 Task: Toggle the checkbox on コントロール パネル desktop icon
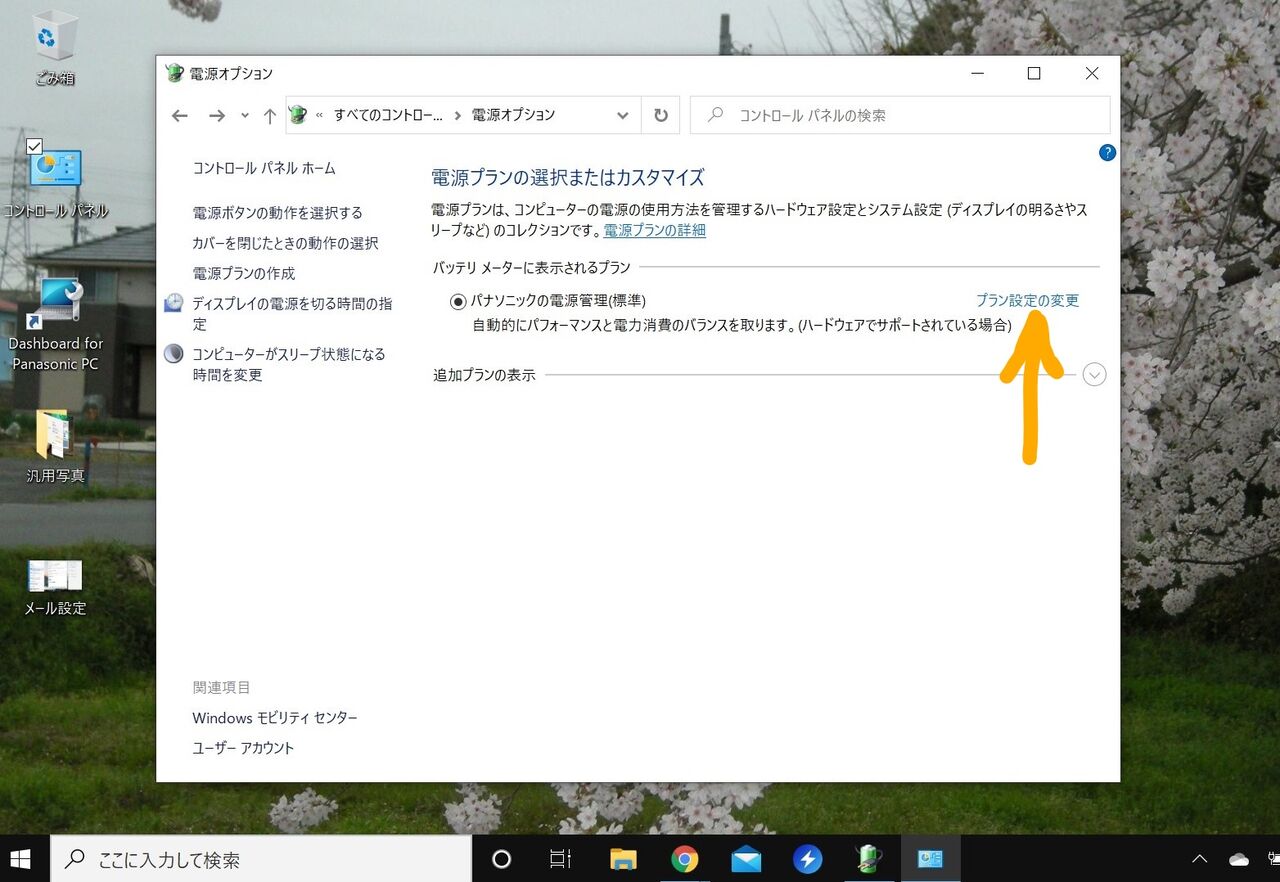(34, 147)
